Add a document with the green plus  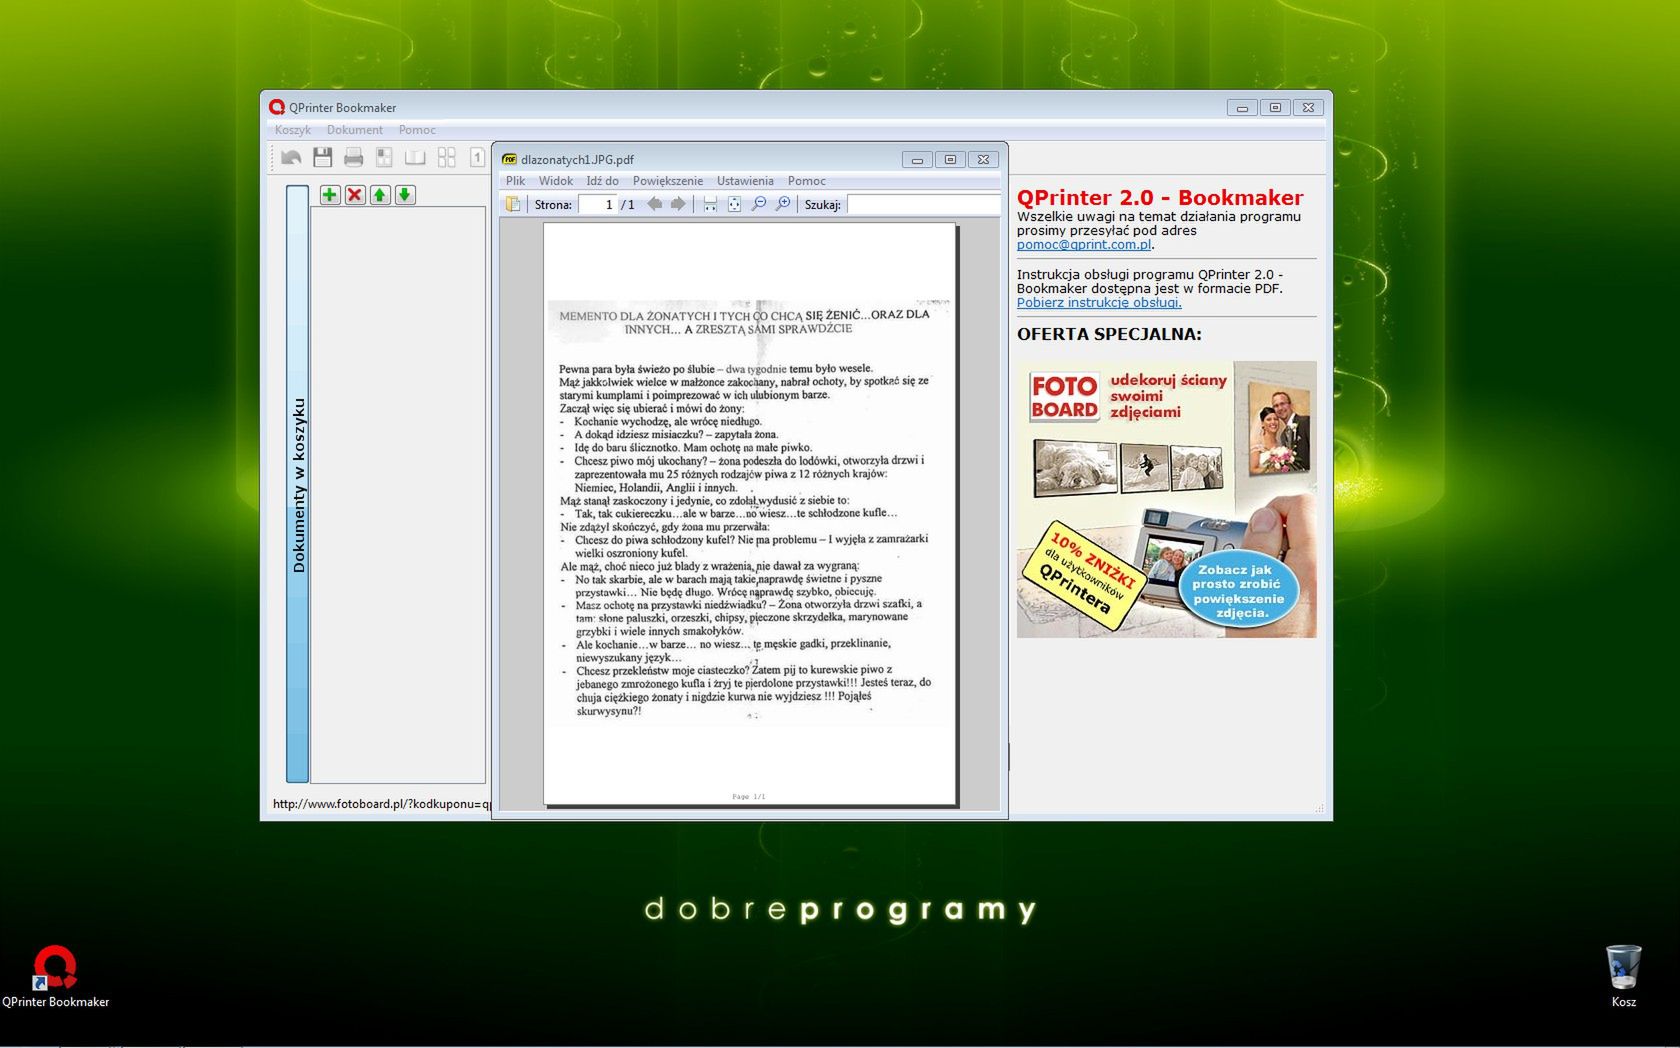point(330,194)
